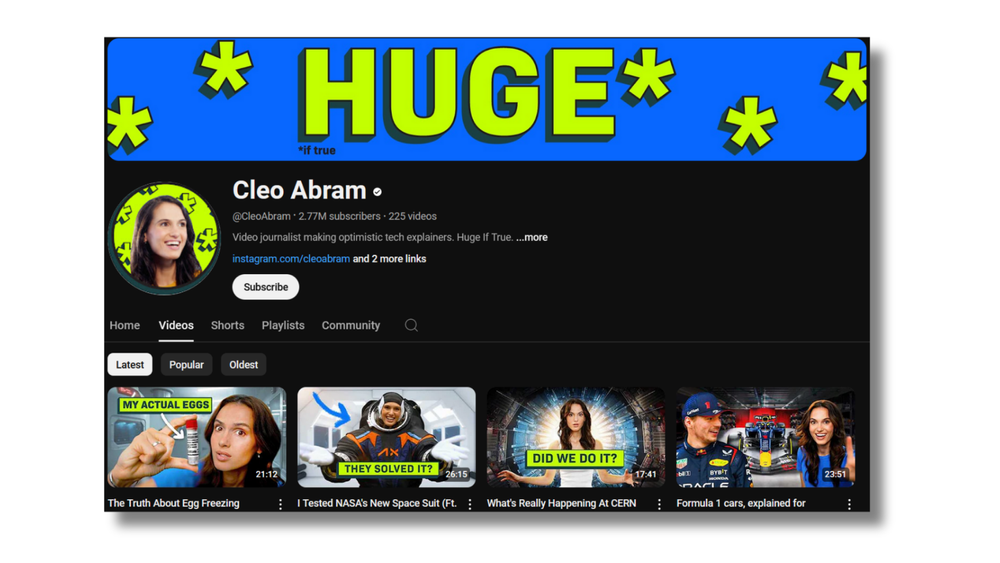Open the instagram.com/cleoabram link
The height and width of the screenshot is (563, 1000).
click(291, 259)
